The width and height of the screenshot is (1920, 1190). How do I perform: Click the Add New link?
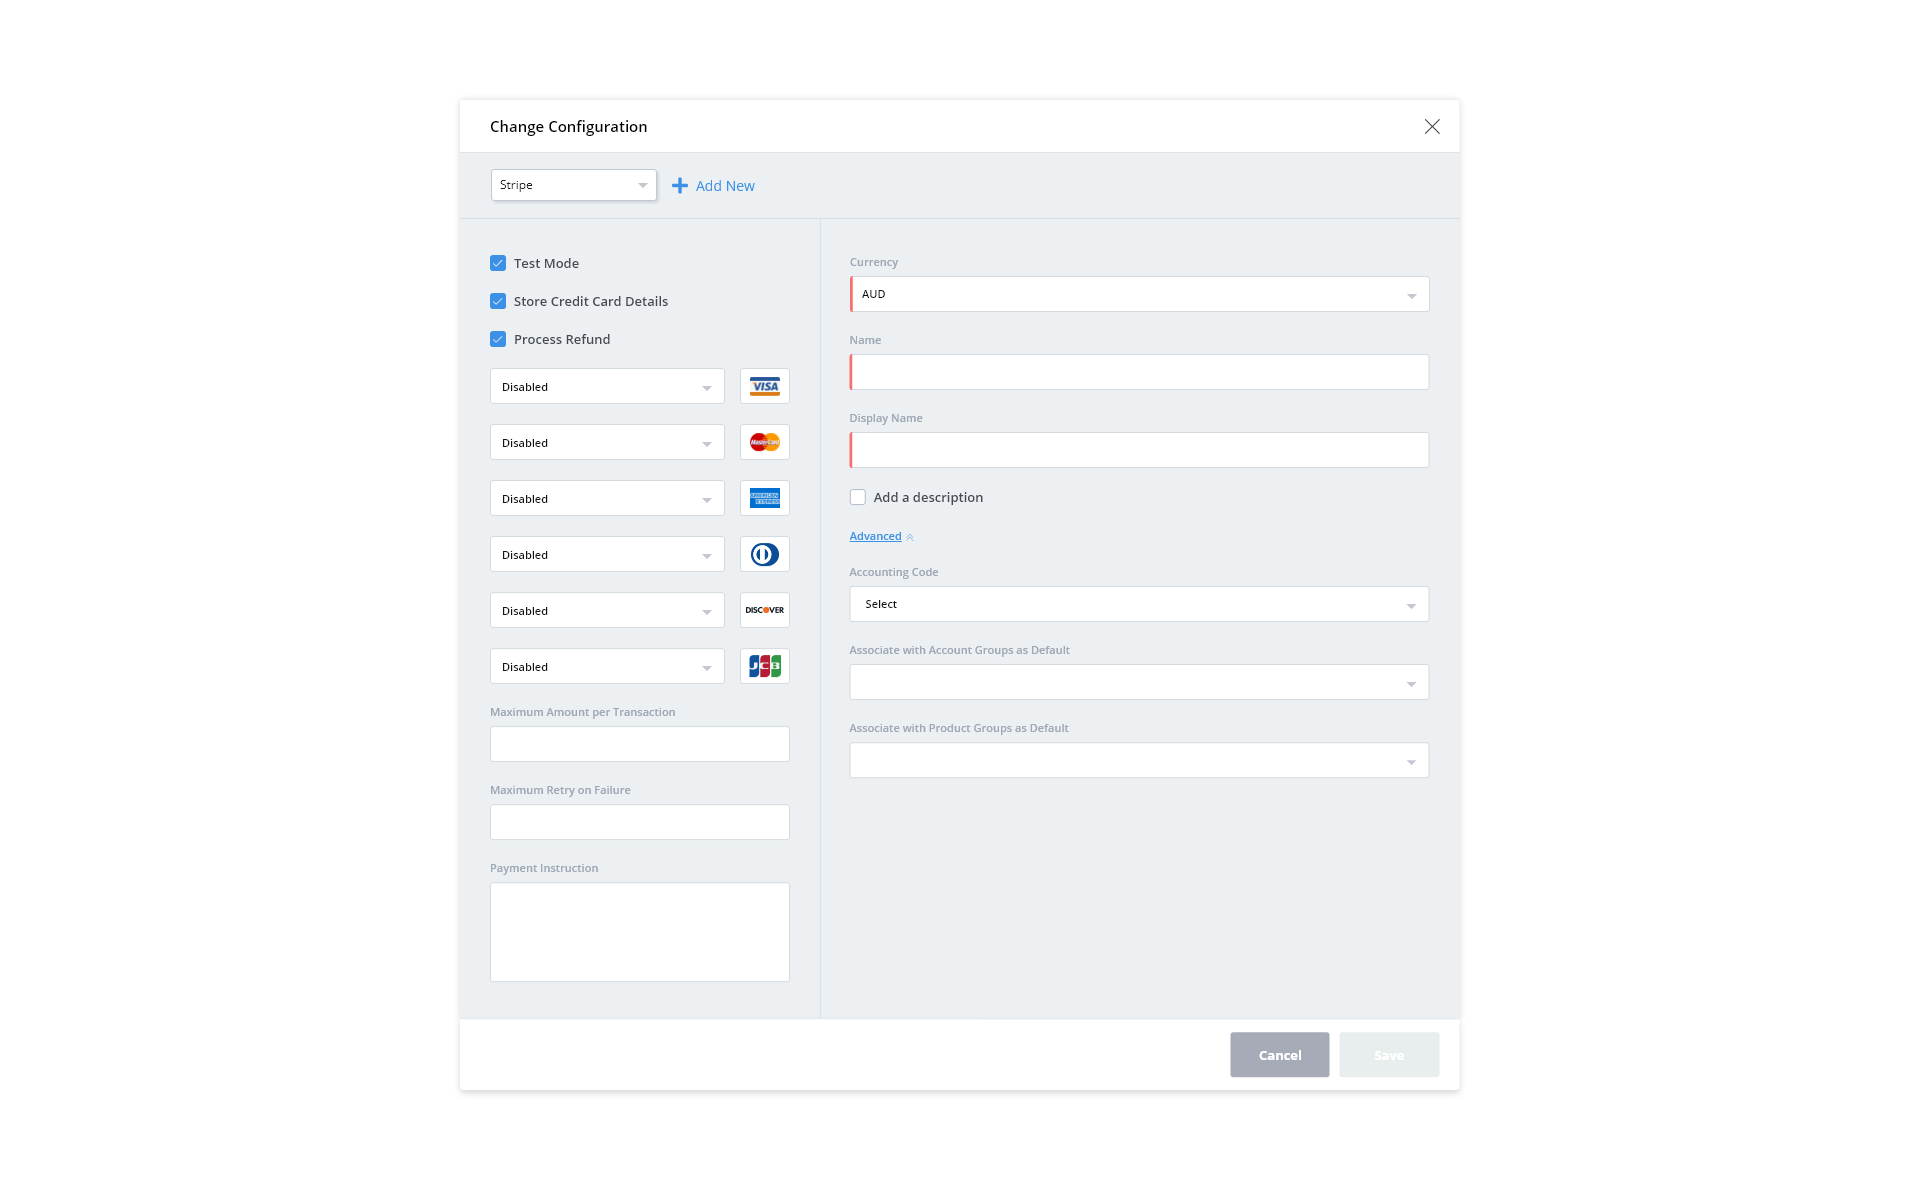pyautogui.click(x=725, y=186)
